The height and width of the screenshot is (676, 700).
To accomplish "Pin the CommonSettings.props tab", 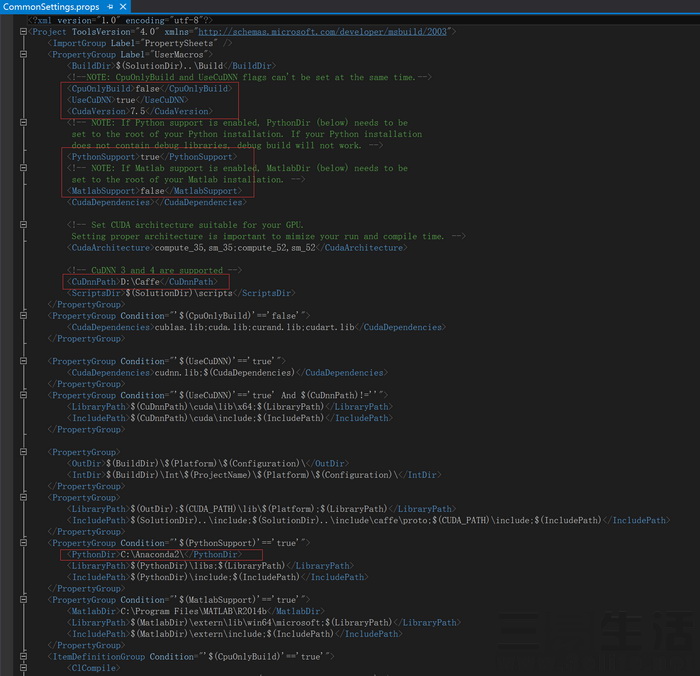I will click(110, 7).
